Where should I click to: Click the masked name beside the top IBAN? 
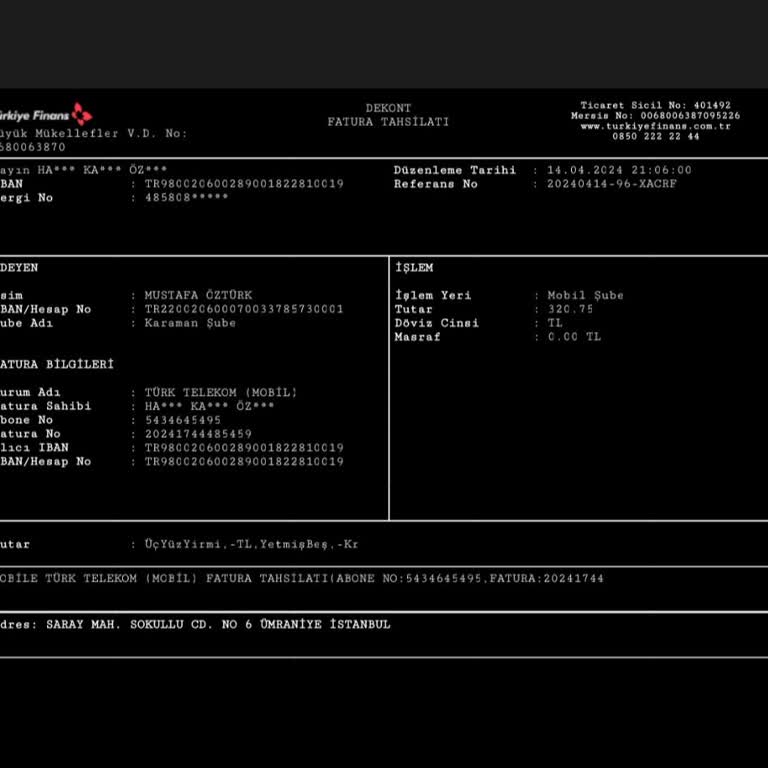coord(83,170)
